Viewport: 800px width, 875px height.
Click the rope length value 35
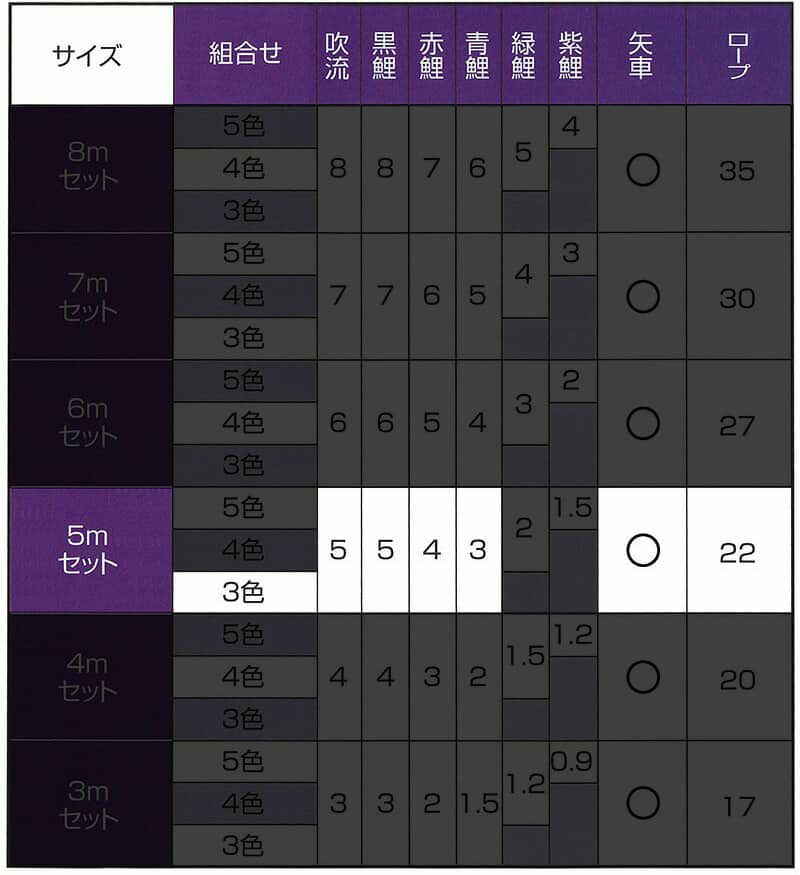[738, 171]
